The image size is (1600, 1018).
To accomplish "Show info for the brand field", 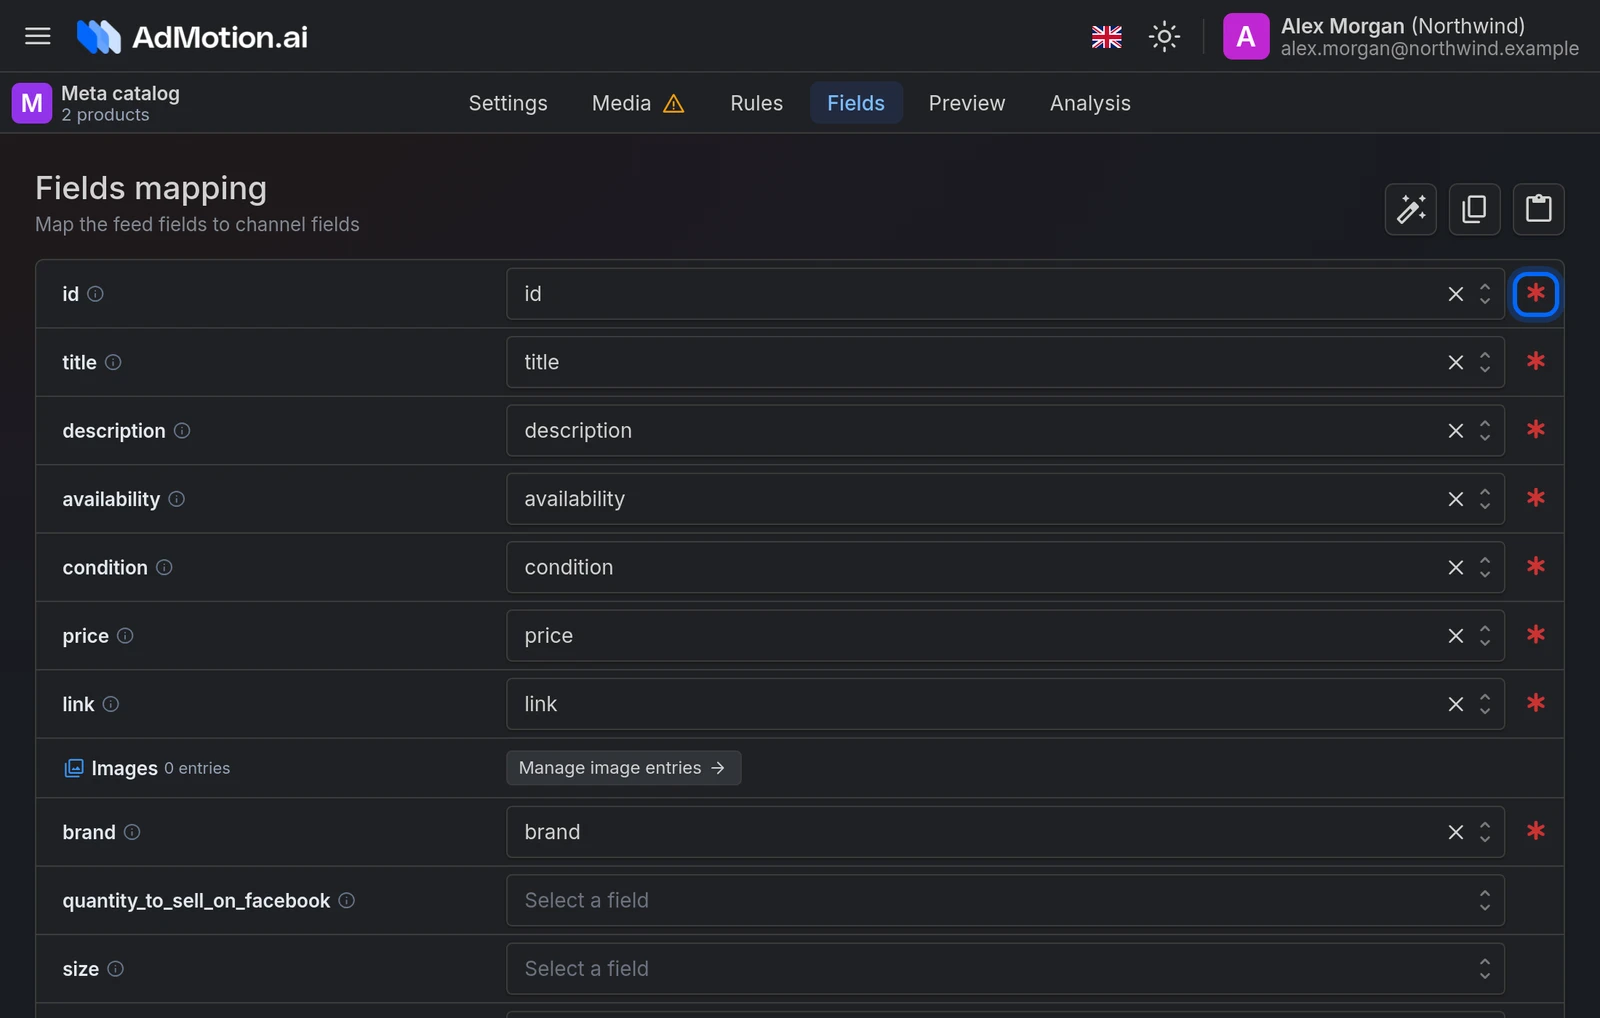I will [132, 832].
